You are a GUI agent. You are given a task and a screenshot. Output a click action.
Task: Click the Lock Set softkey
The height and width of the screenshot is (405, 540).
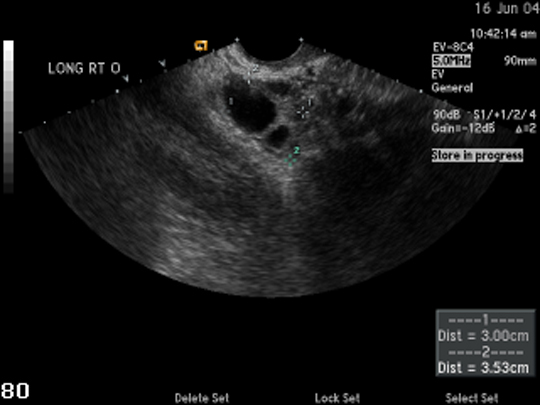pyautogui.click(x=337, y=398)
